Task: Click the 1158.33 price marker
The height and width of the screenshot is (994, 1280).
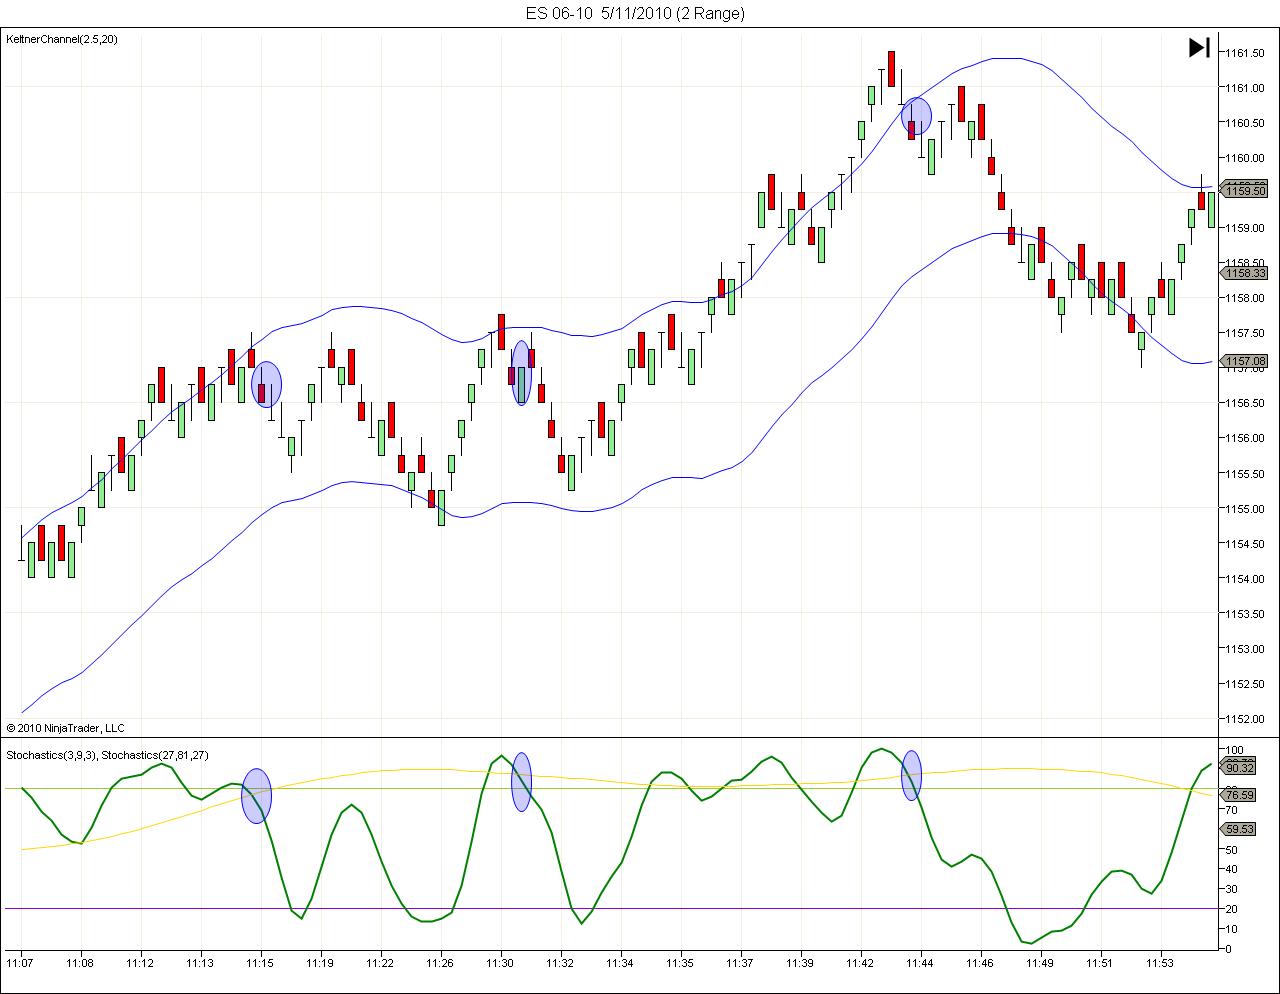Action: click(1245, 272)
